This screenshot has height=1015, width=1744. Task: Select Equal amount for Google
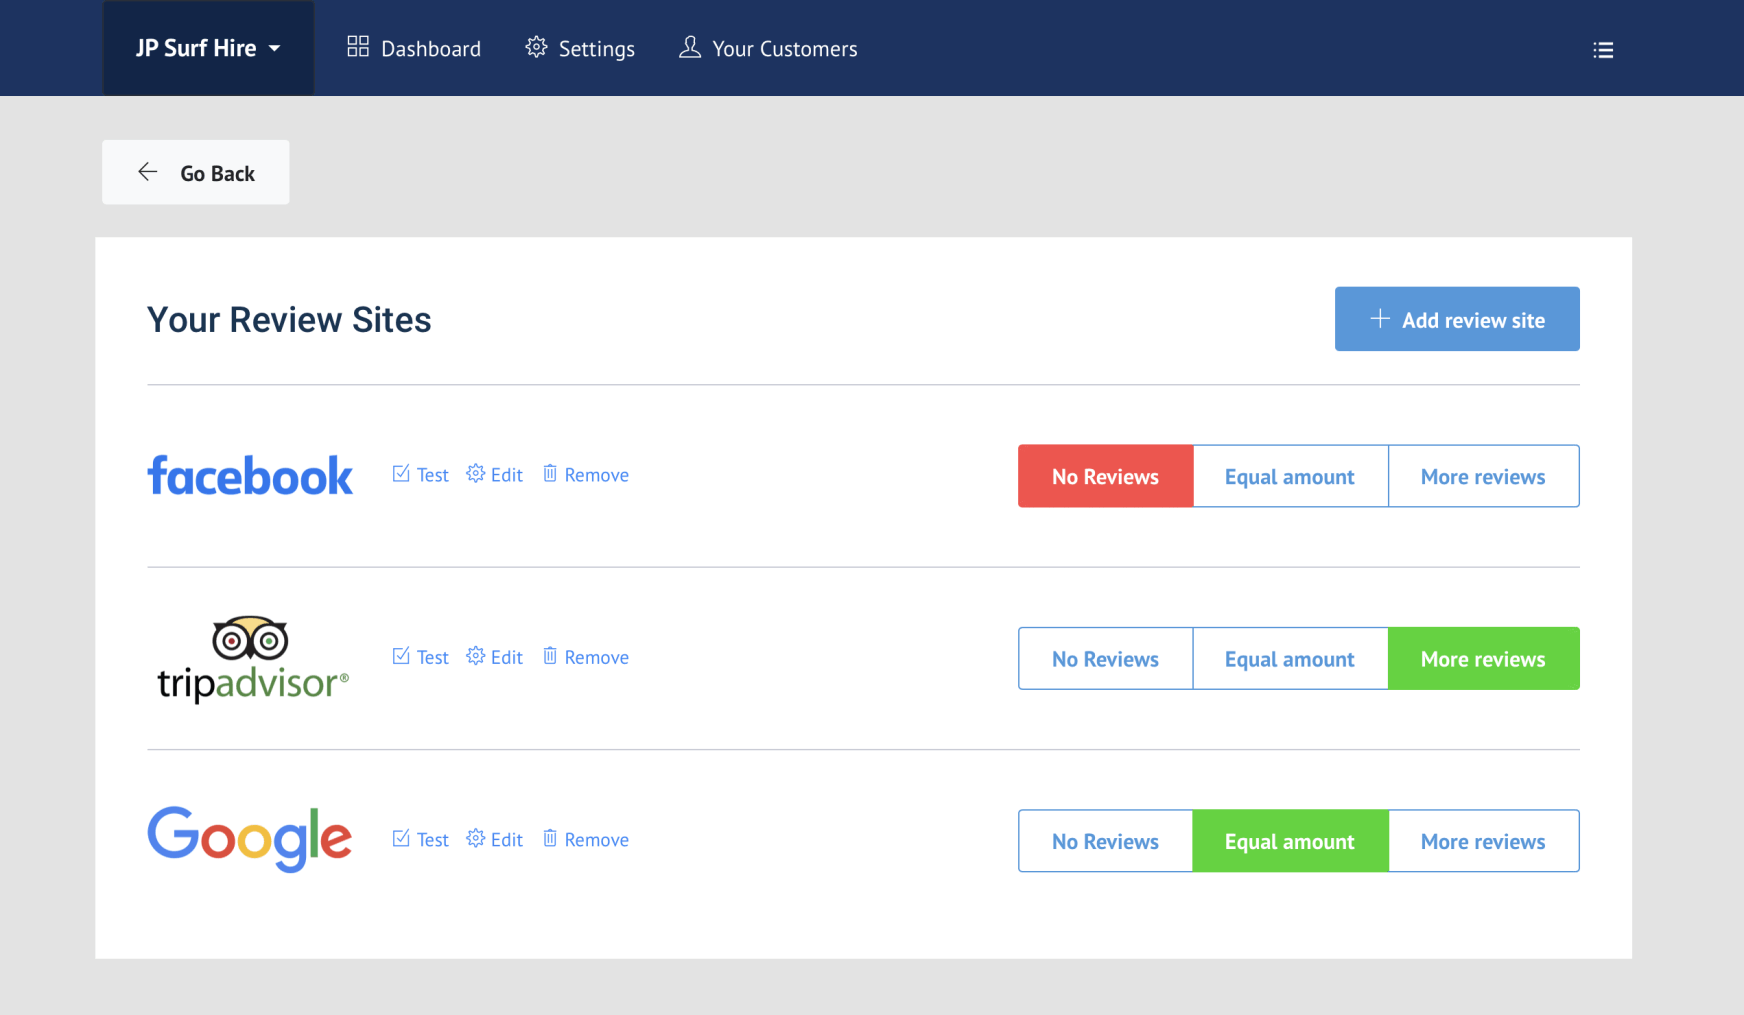pos(1290,841)
